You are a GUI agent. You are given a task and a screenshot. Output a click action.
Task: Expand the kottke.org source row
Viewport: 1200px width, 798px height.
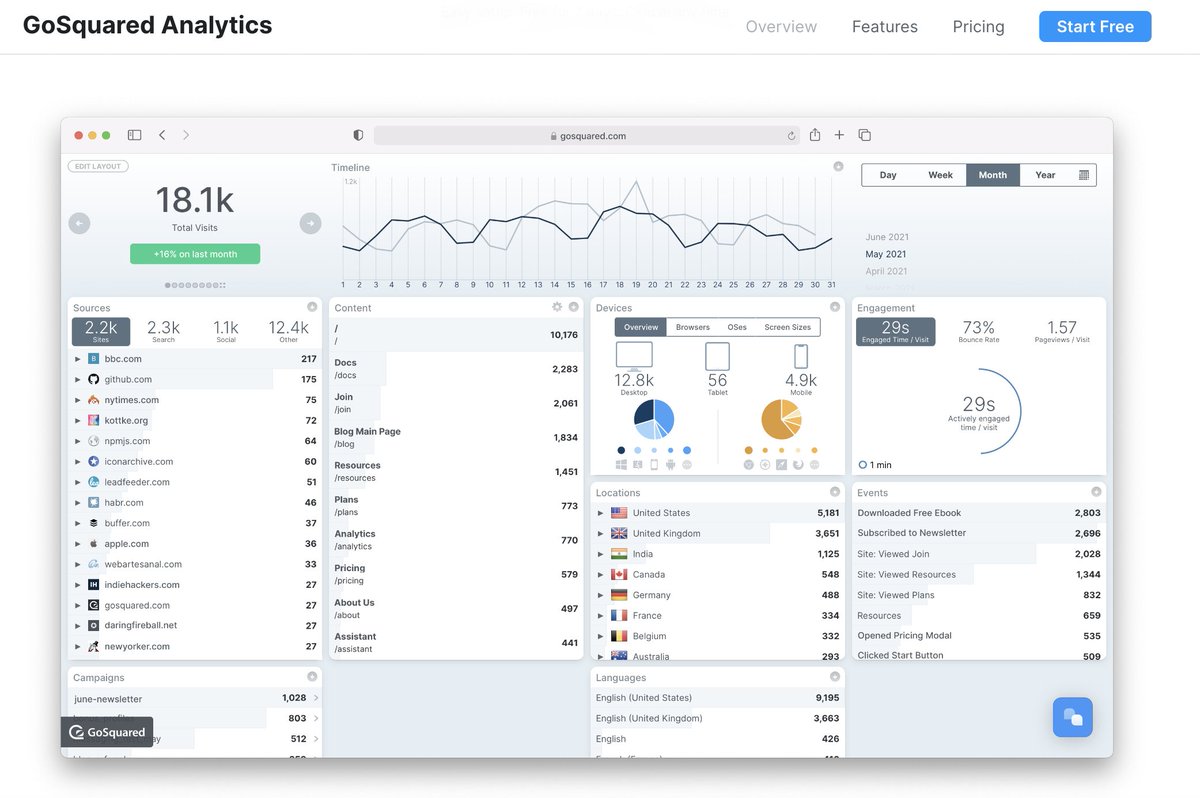coord(78,421)
